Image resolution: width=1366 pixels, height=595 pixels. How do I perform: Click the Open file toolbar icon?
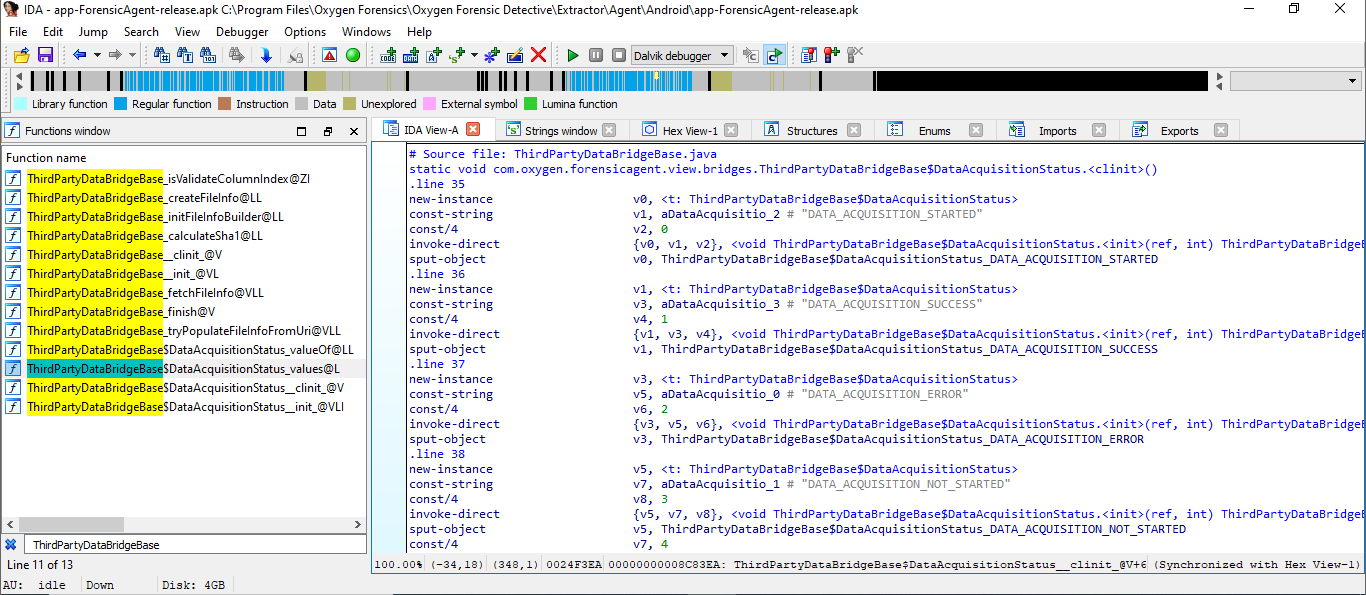pyautogui.click(x=21, y=55)
